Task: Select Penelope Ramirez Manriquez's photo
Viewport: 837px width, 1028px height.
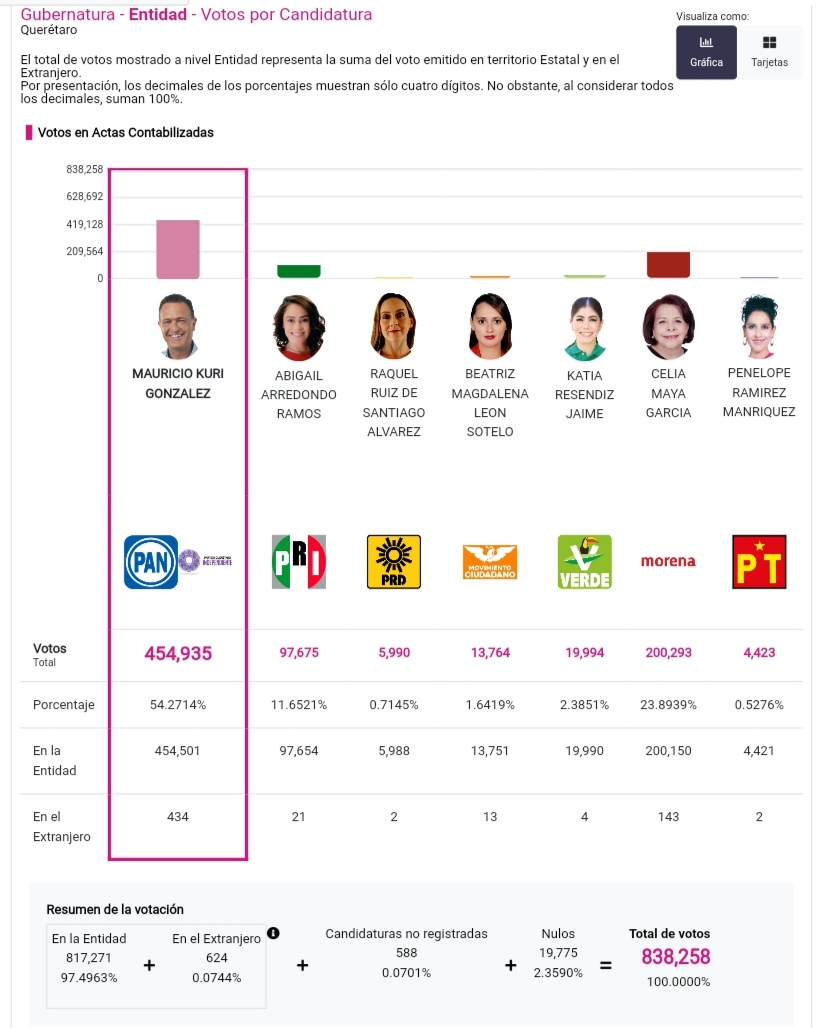Action: [759, 326]
